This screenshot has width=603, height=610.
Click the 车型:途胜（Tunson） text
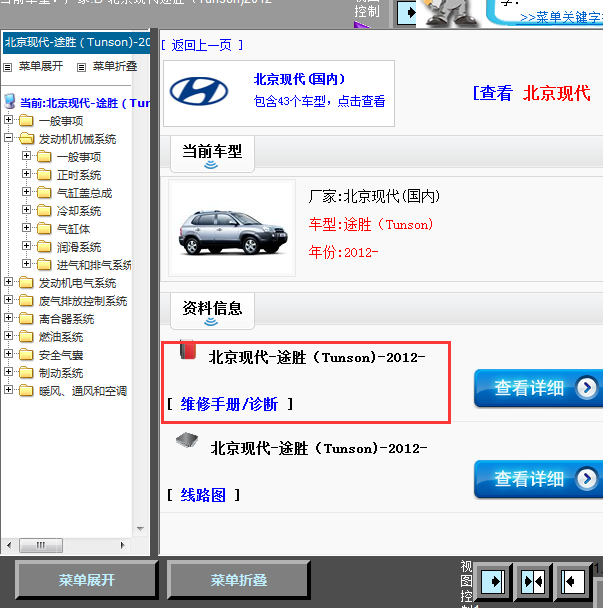pos(371,224)
